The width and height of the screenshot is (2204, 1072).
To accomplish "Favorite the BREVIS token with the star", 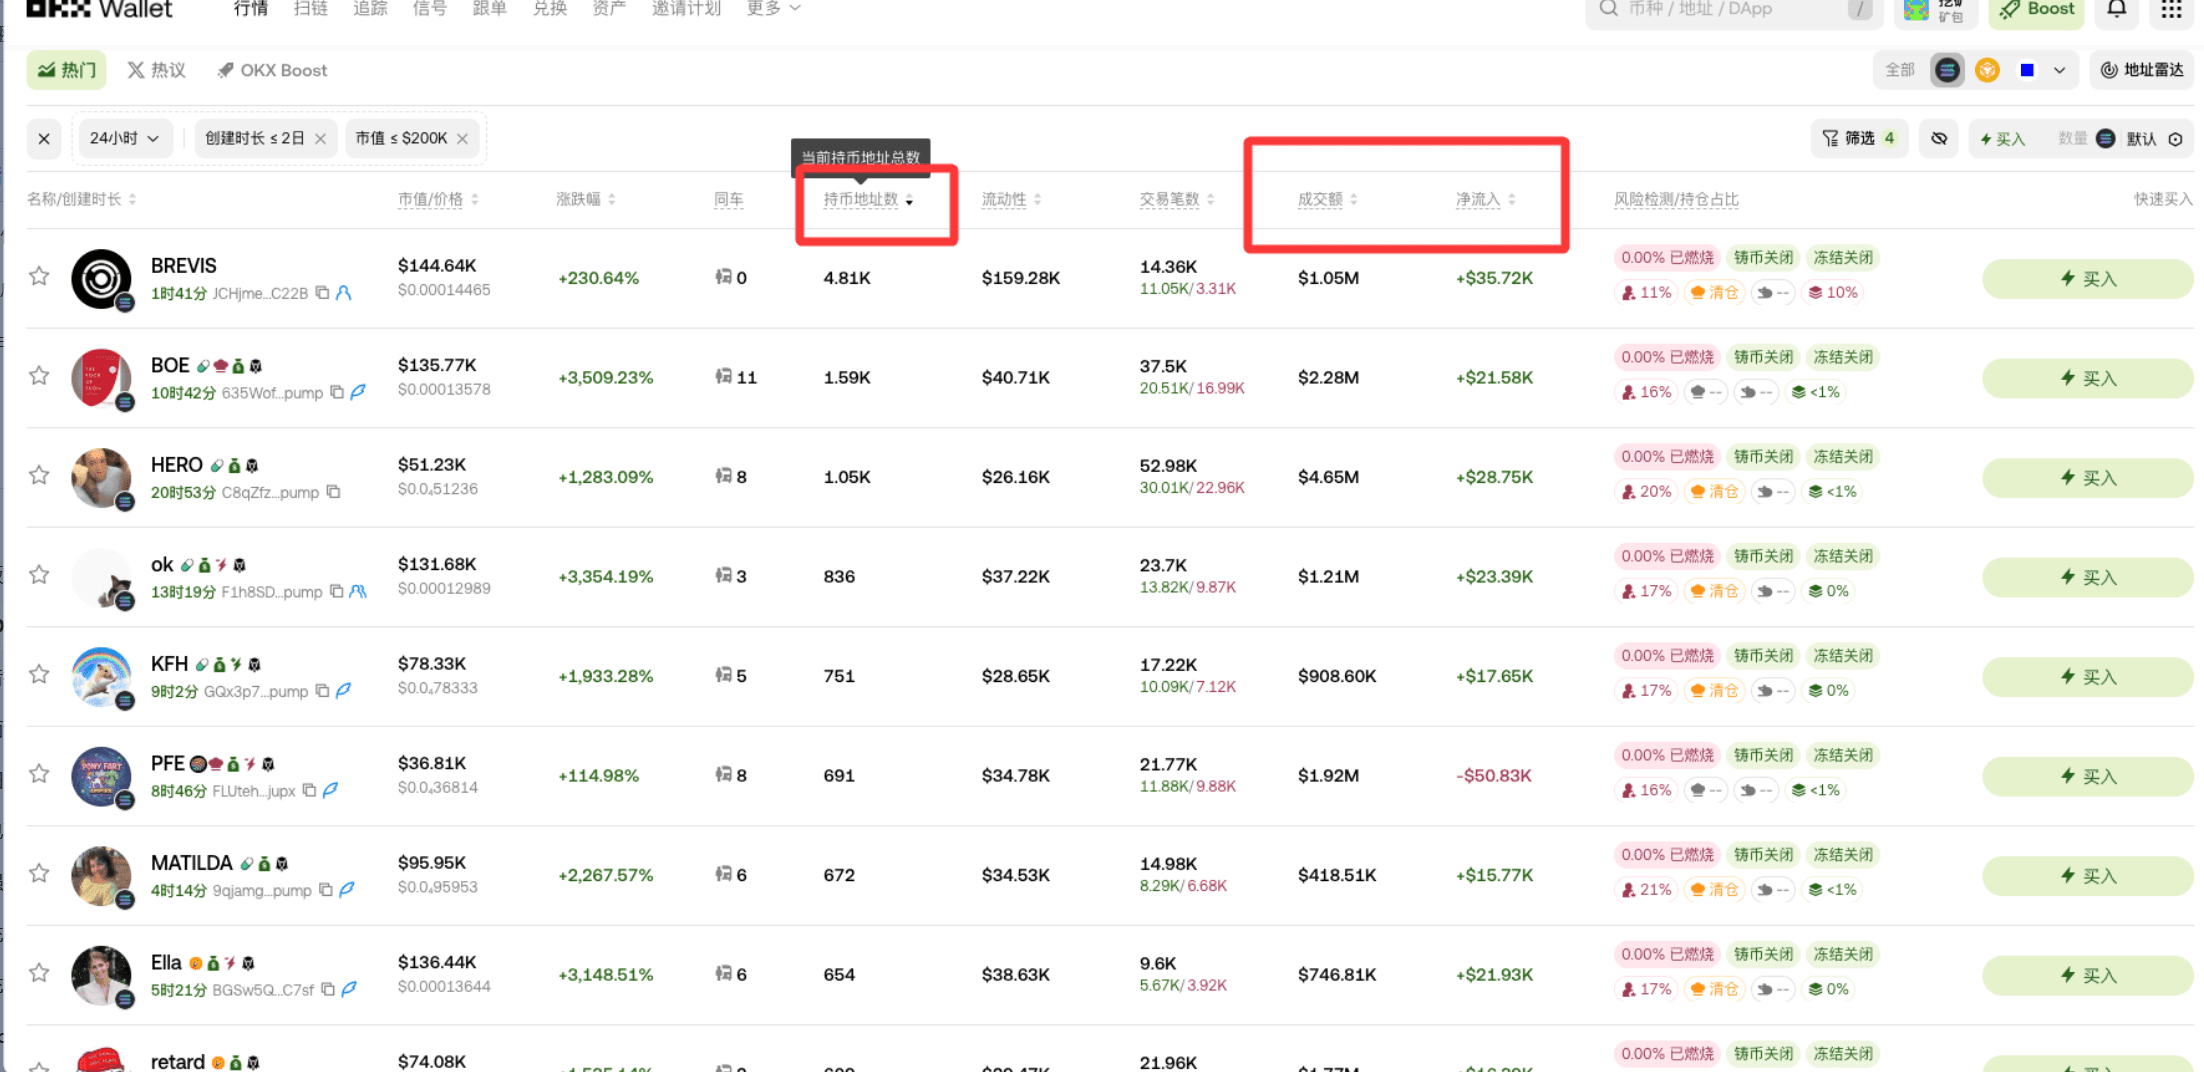I will (39, 276).
